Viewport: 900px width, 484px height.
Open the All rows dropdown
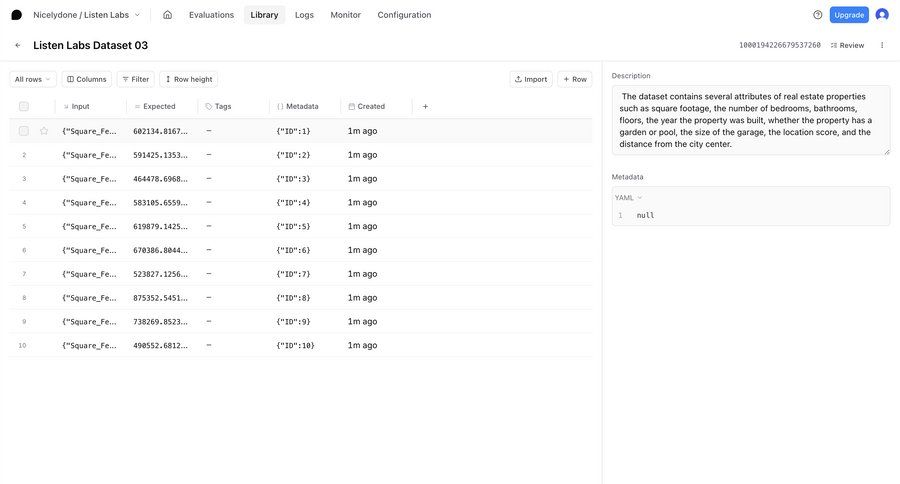tap(33, 79)
